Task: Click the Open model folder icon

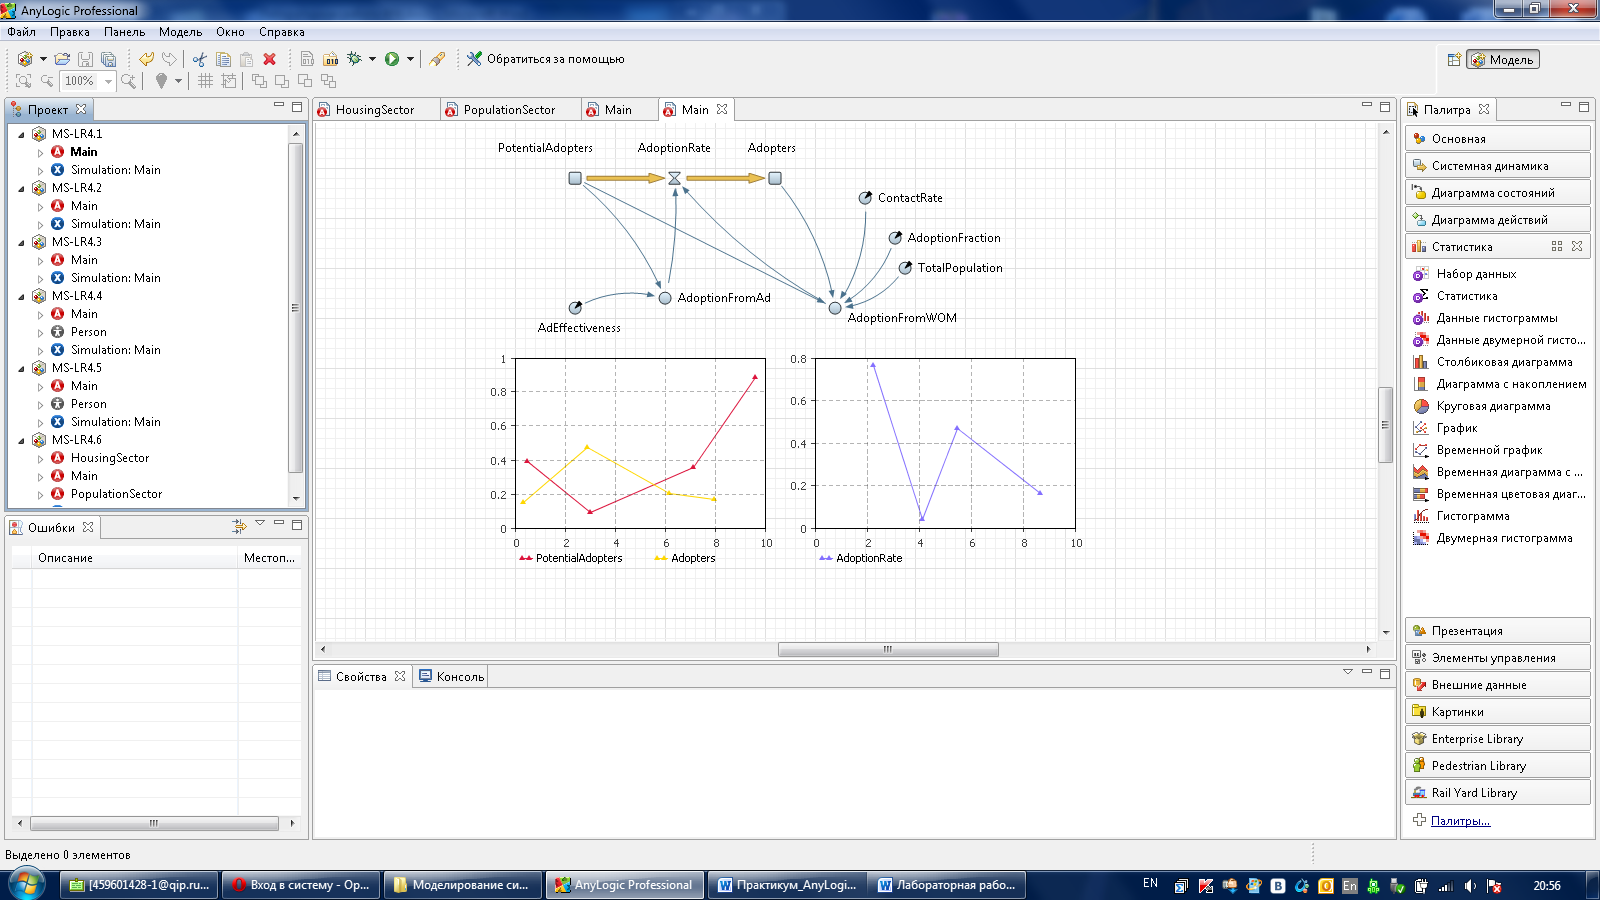Action: (62, 59)
